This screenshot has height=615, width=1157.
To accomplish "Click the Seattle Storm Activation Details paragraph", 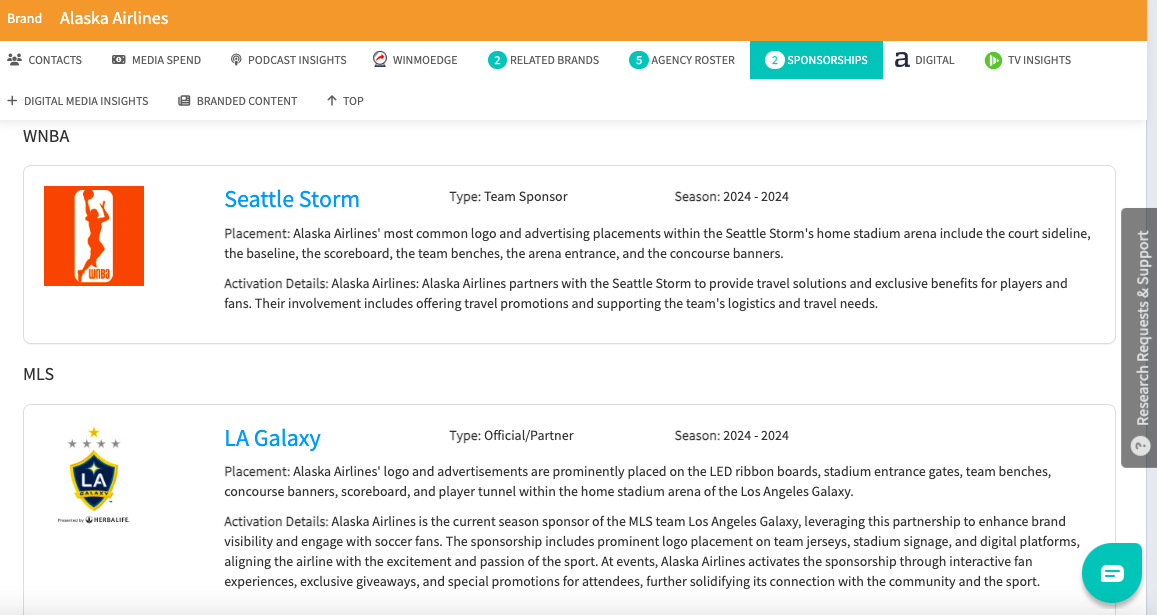I will tap(646, 293).
